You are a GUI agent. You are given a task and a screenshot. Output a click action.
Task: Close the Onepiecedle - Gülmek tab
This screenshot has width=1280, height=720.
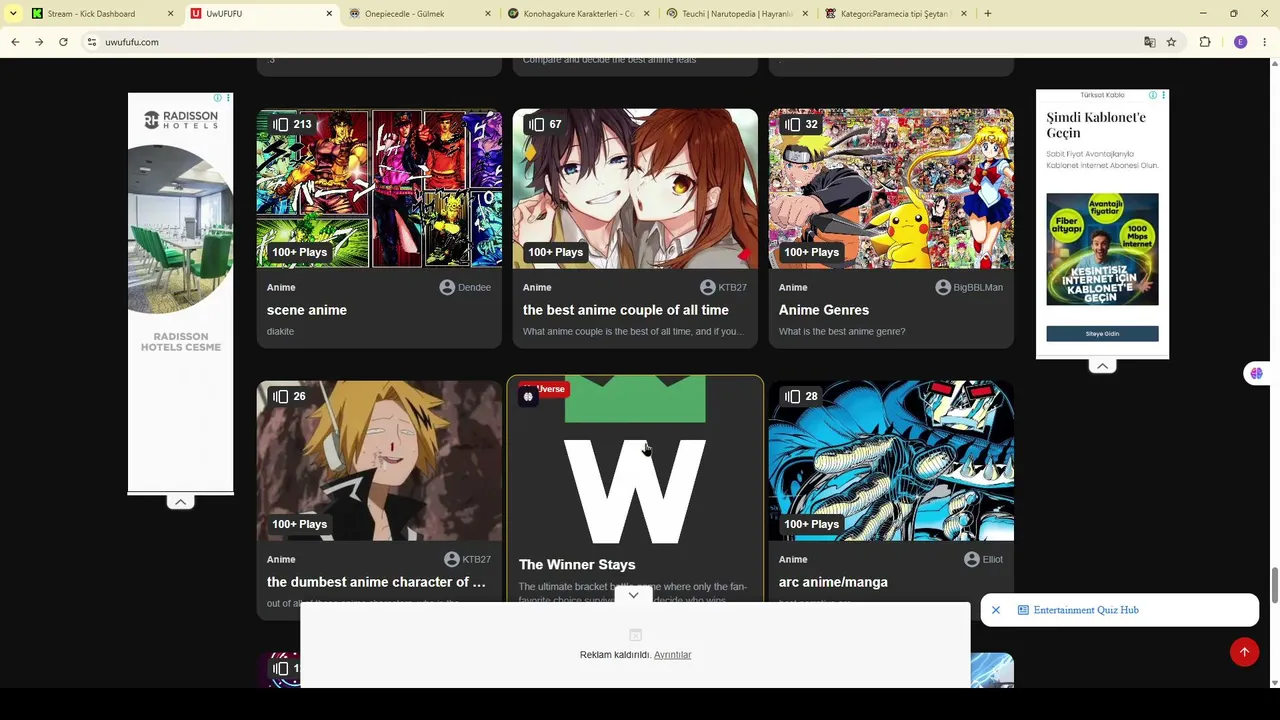point(488,14)
